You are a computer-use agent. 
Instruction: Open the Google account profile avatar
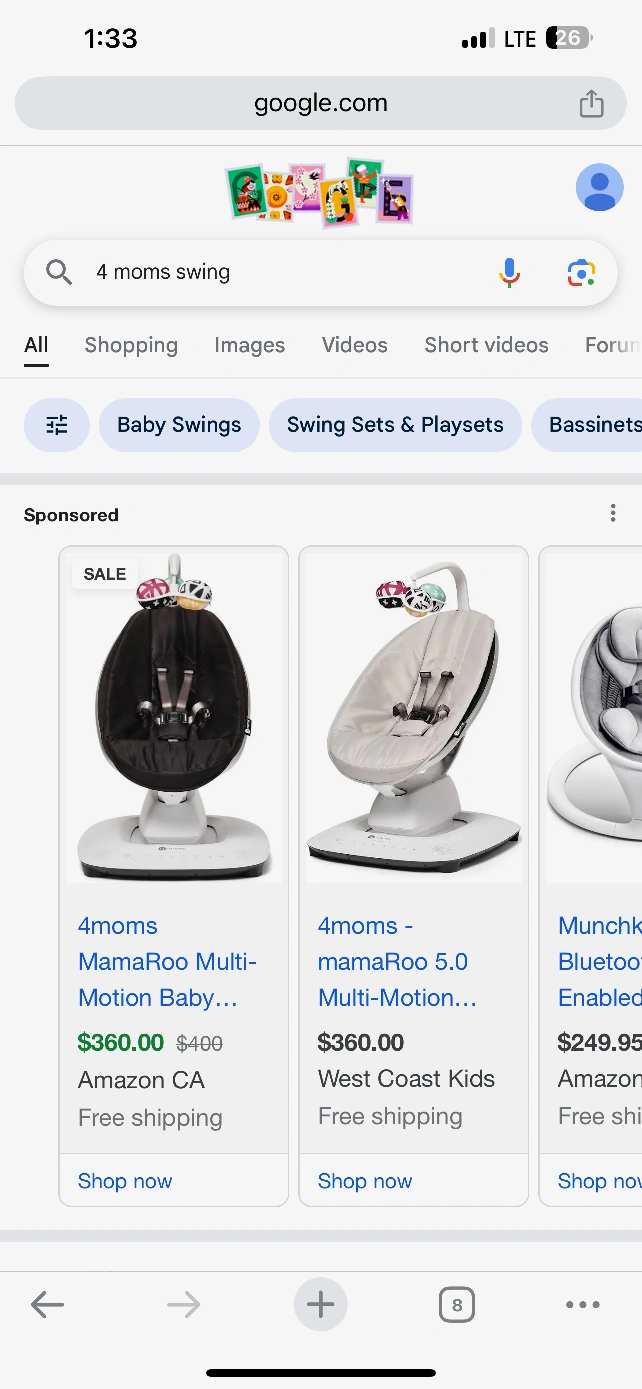(599, 187)
